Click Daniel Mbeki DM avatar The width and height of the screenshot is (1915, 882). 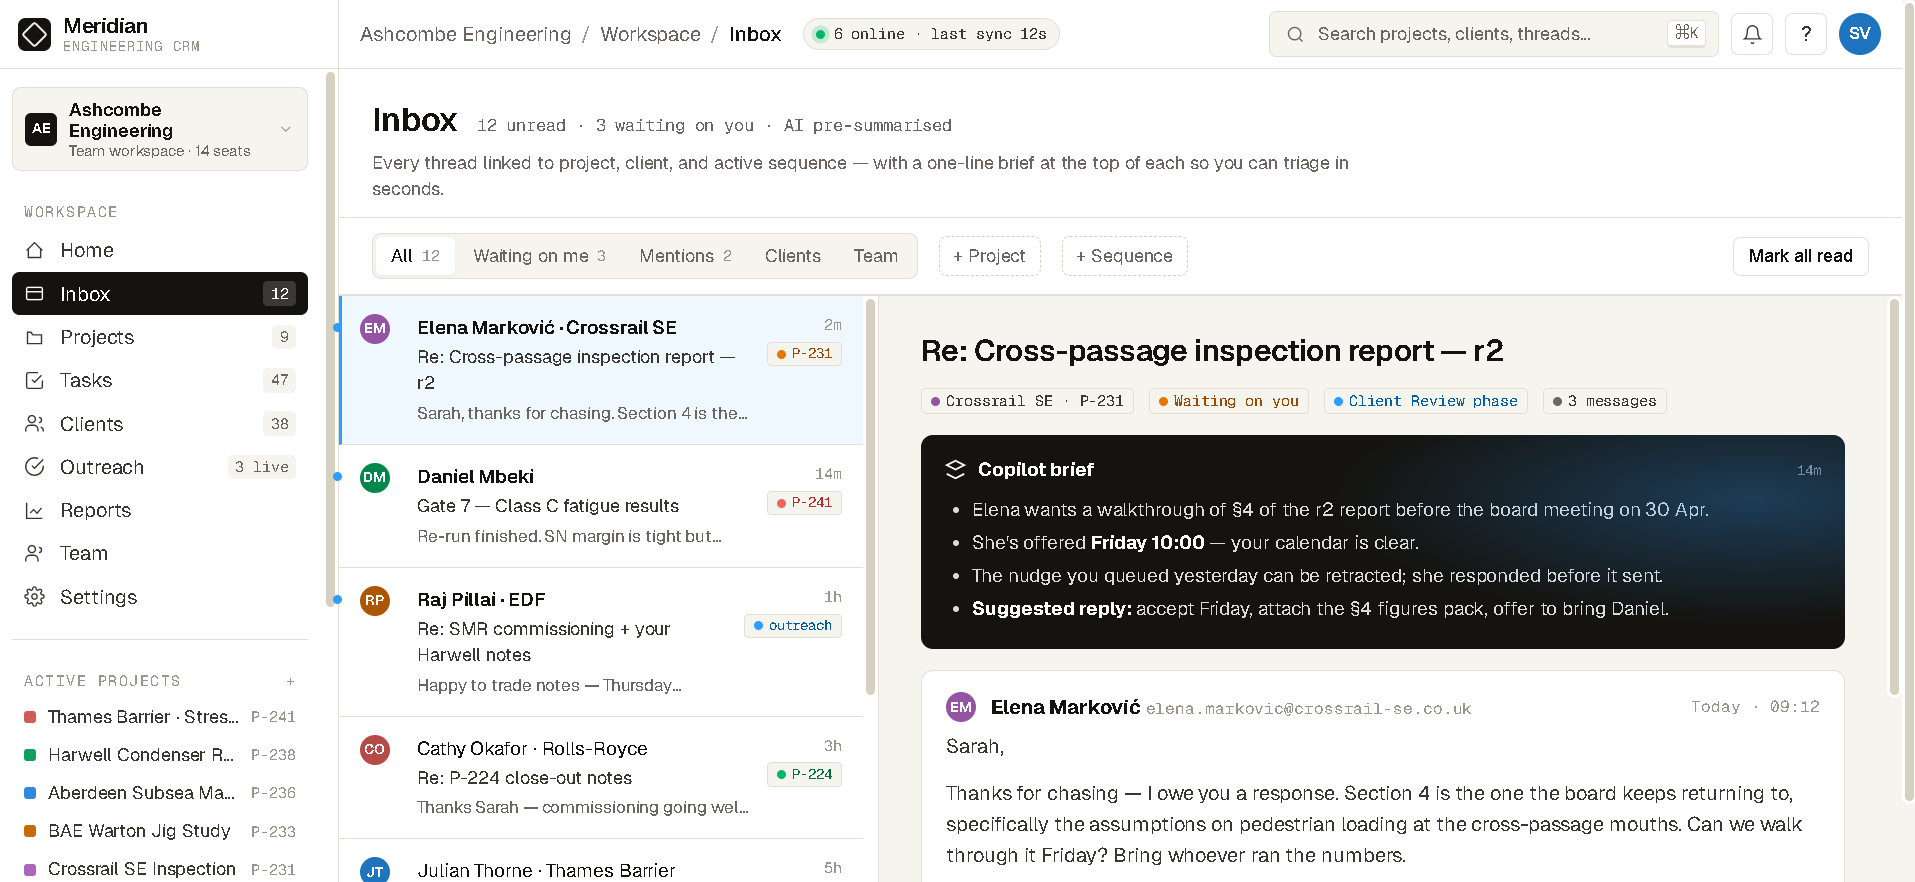375,477
